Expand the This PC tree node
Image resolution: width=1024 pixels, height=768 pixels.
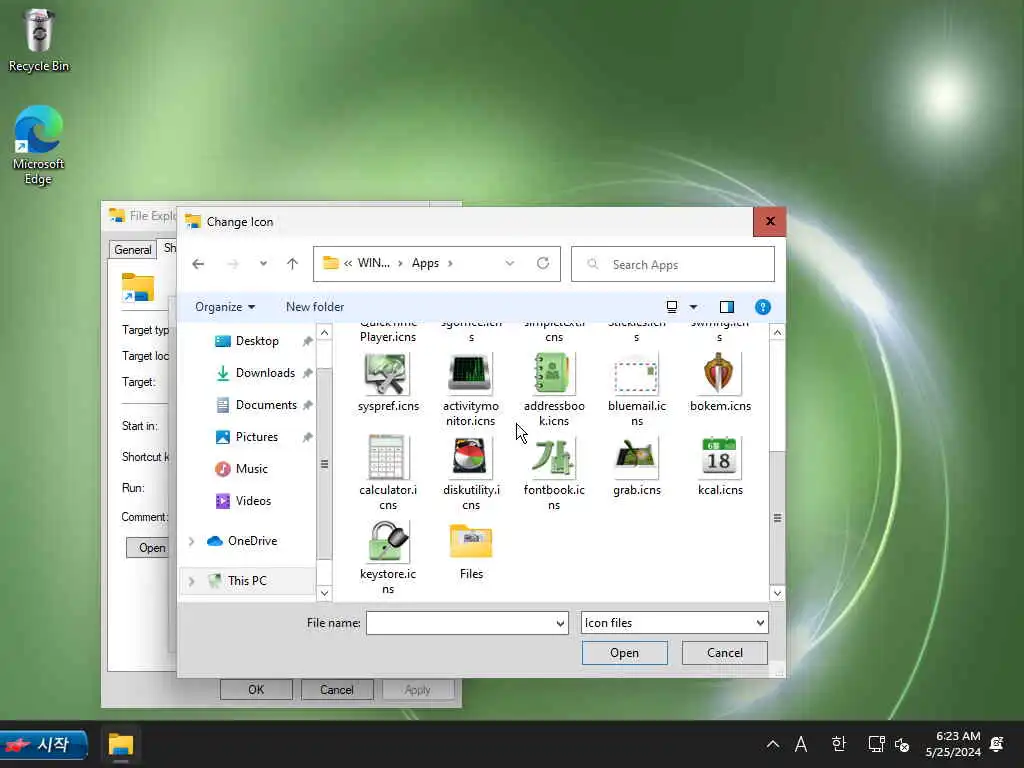[191, 581]
